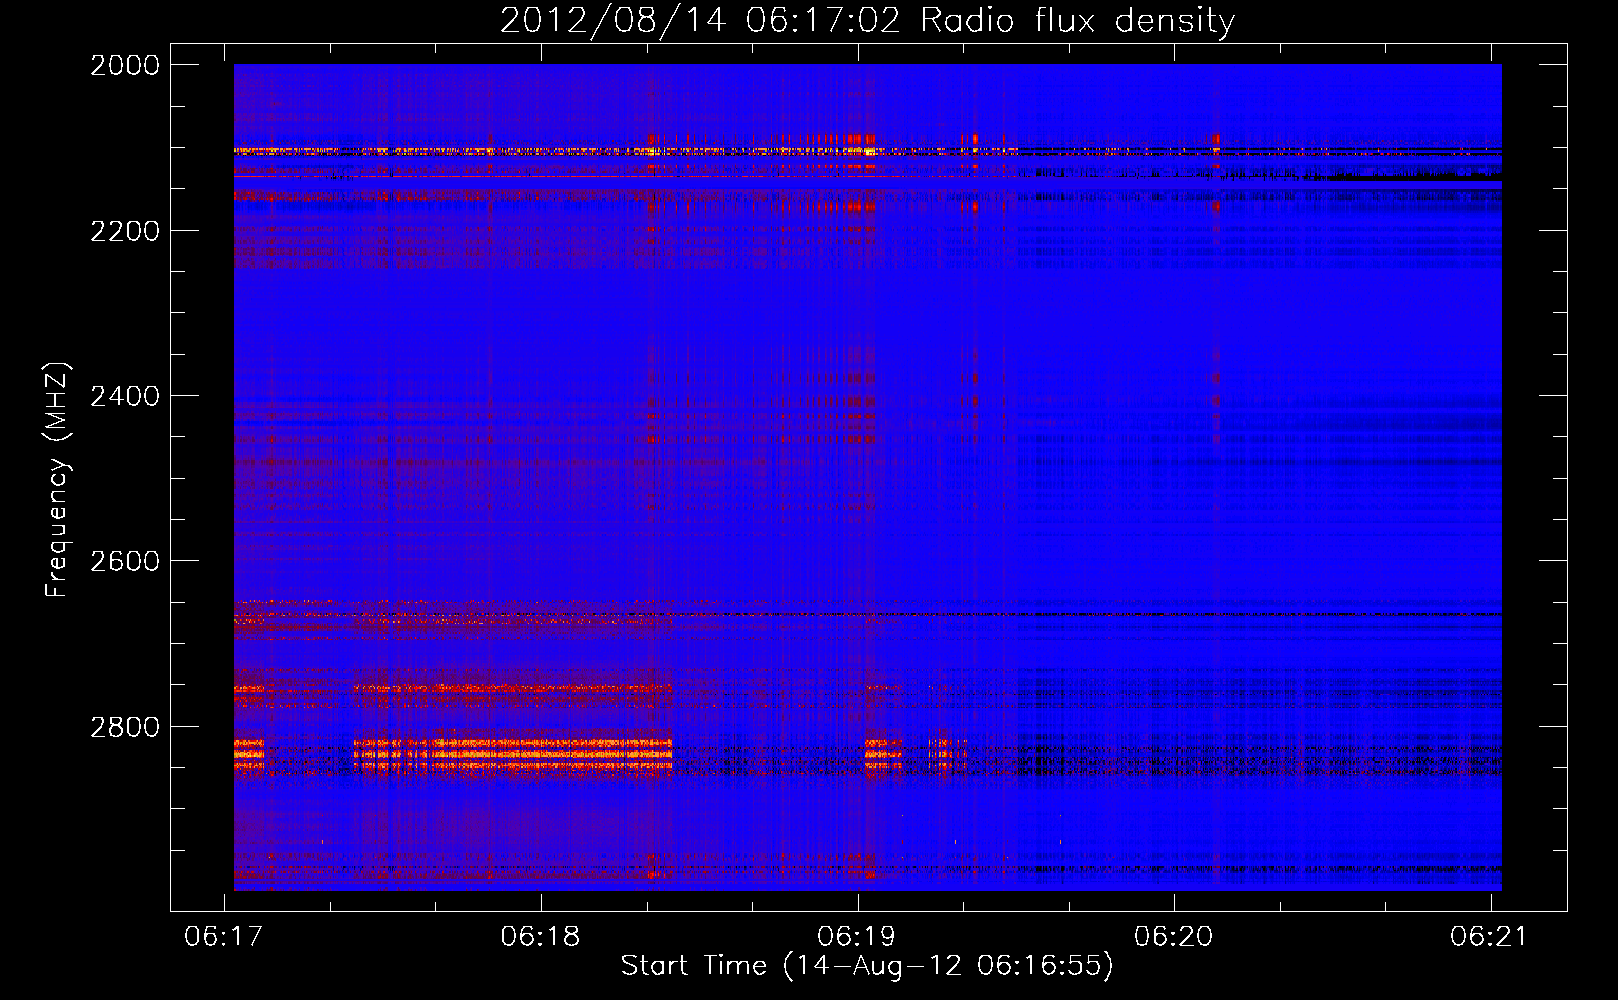Select the 2600 frequency axis label
This screenshot has width=1618, height=1000.
pos(125,561)
